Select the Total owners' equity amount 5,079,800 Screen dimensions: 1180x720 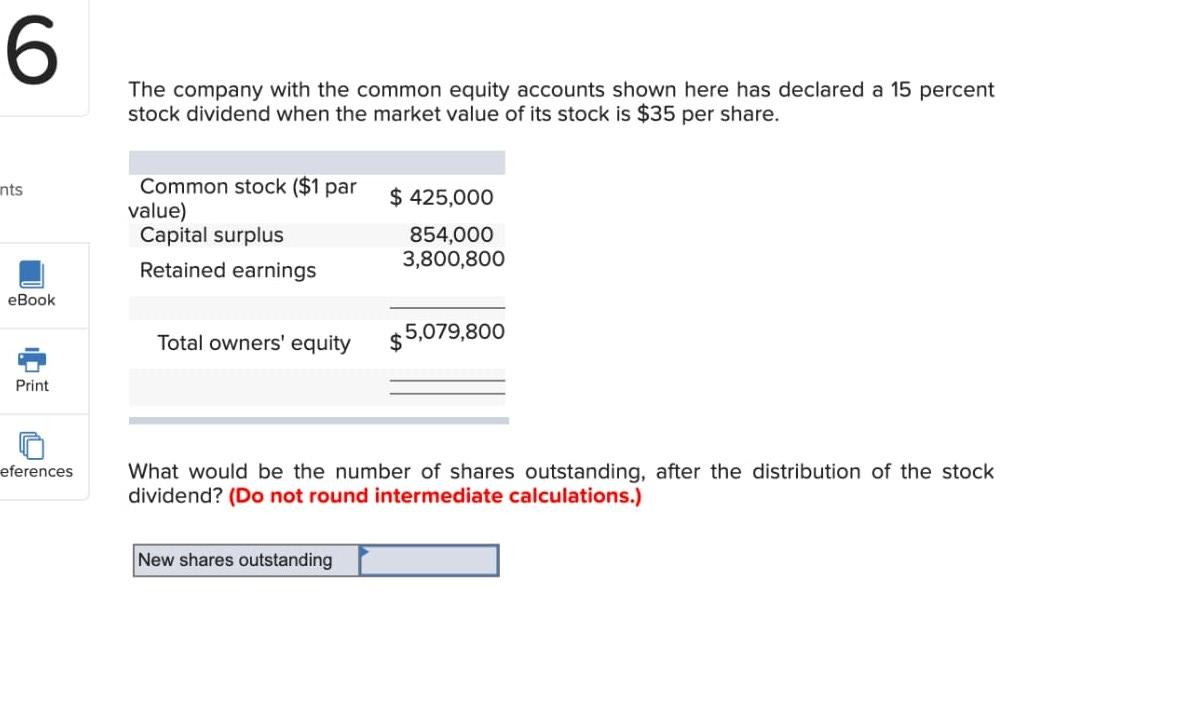coord(450,331)
